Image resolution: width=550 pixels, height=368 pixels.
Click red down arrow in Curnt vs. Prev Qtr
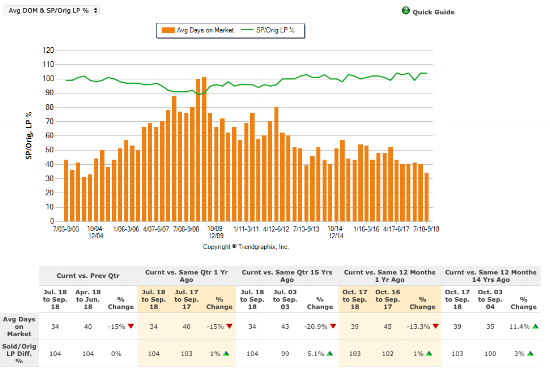pos(131,326)
